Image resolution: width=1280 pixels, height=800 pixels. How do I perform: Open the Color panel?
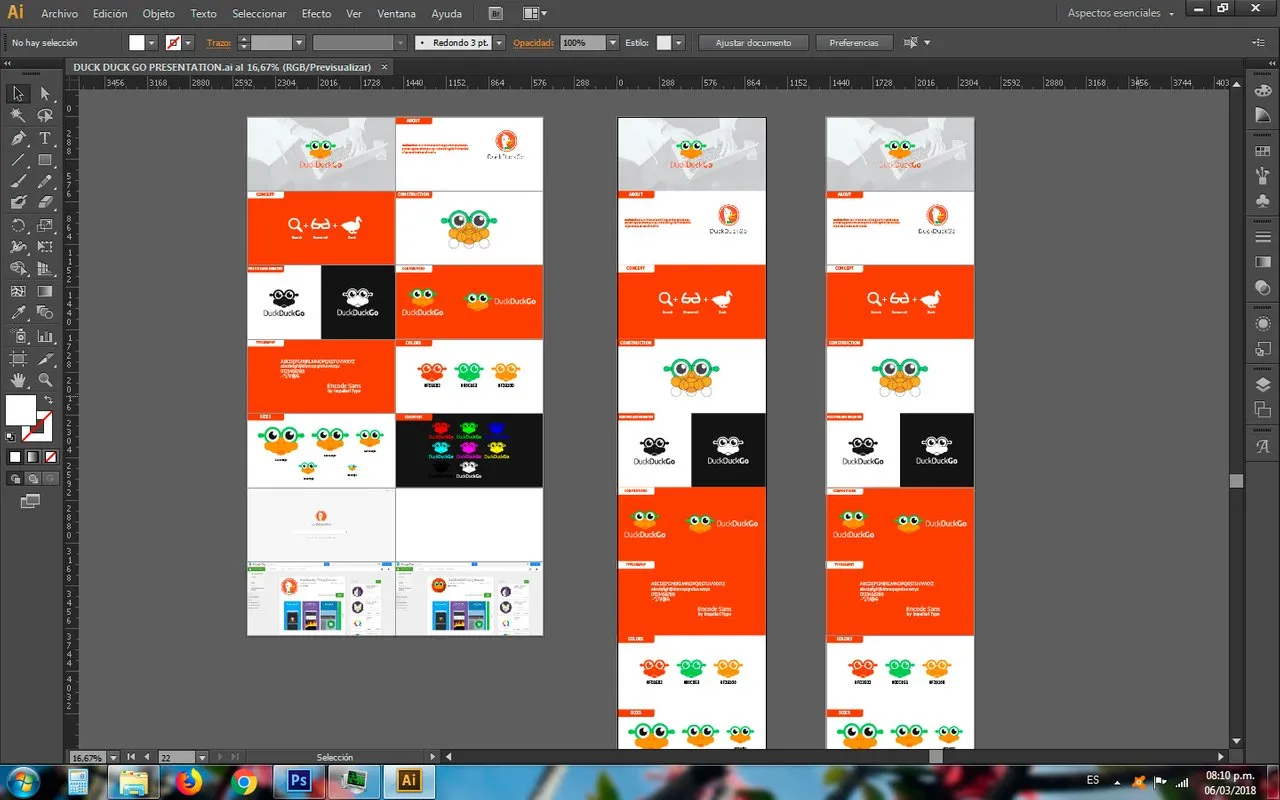click(1262, 91)
